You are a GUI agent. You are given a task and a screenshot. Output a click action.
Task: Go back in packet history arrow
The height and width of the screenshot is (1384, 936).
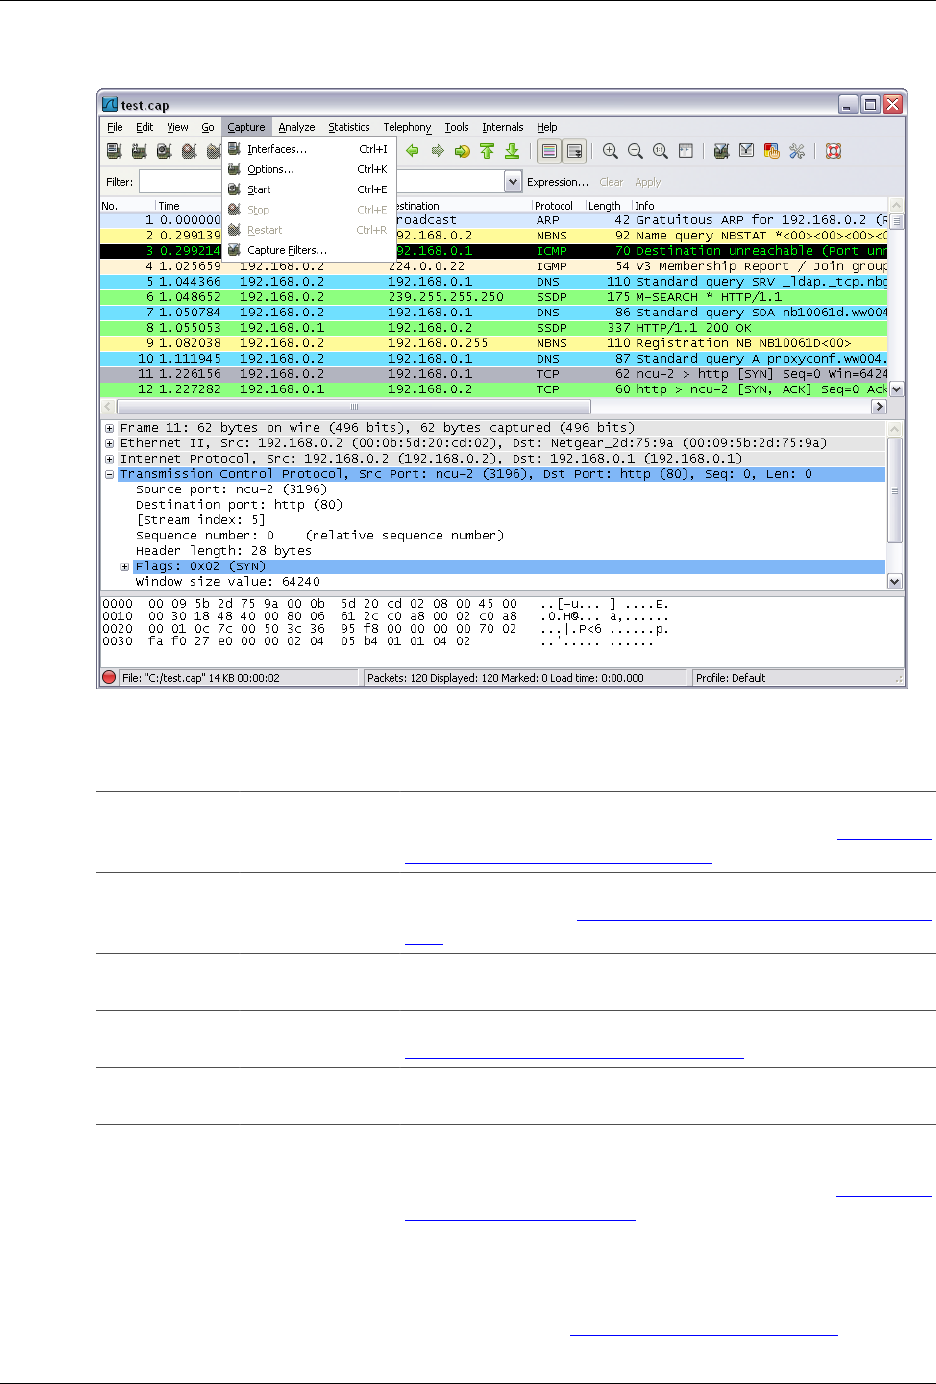click(412, 151)
